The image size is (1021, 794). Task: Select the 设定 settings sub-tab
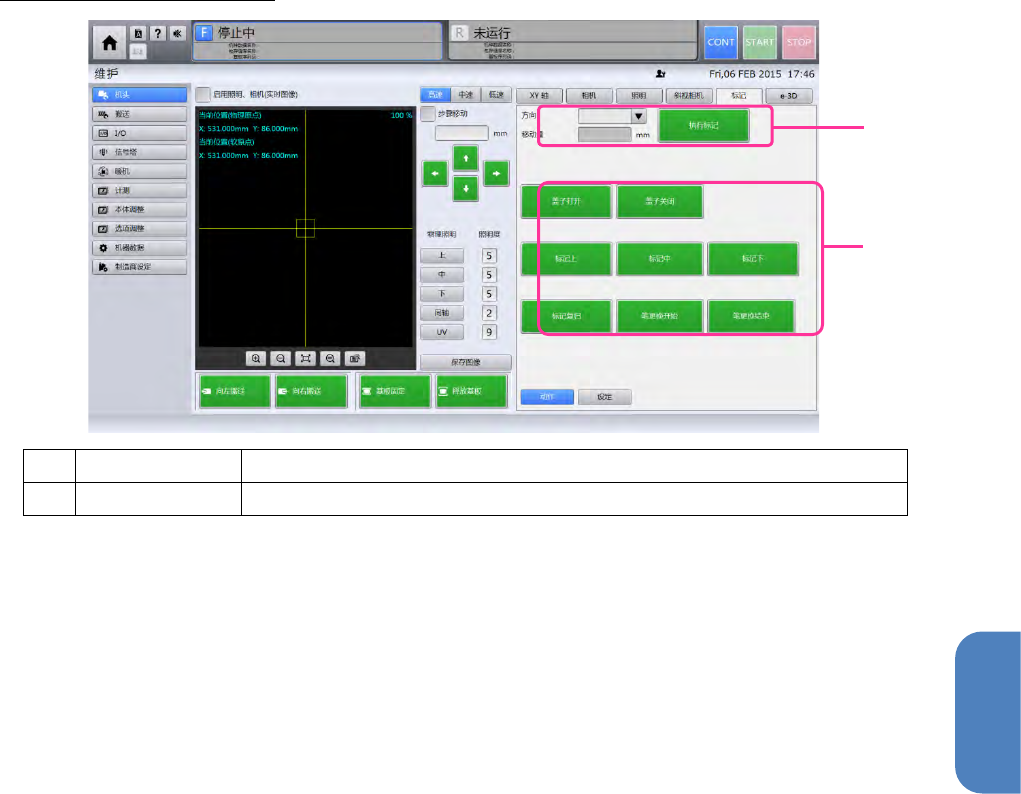tap(604, 397)
